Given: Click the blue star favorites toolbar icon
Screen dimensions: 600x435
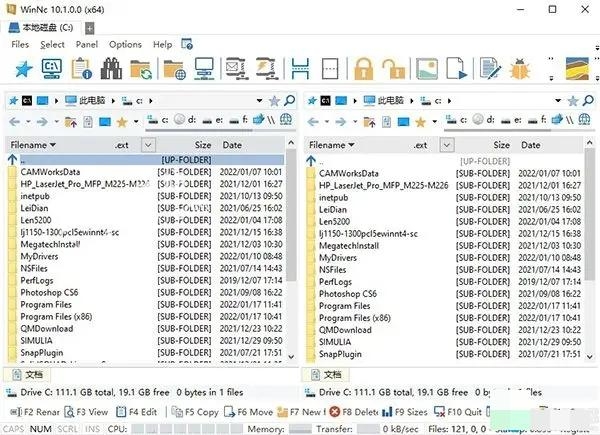Looking at the screenshot, I should tap(22, 69).
